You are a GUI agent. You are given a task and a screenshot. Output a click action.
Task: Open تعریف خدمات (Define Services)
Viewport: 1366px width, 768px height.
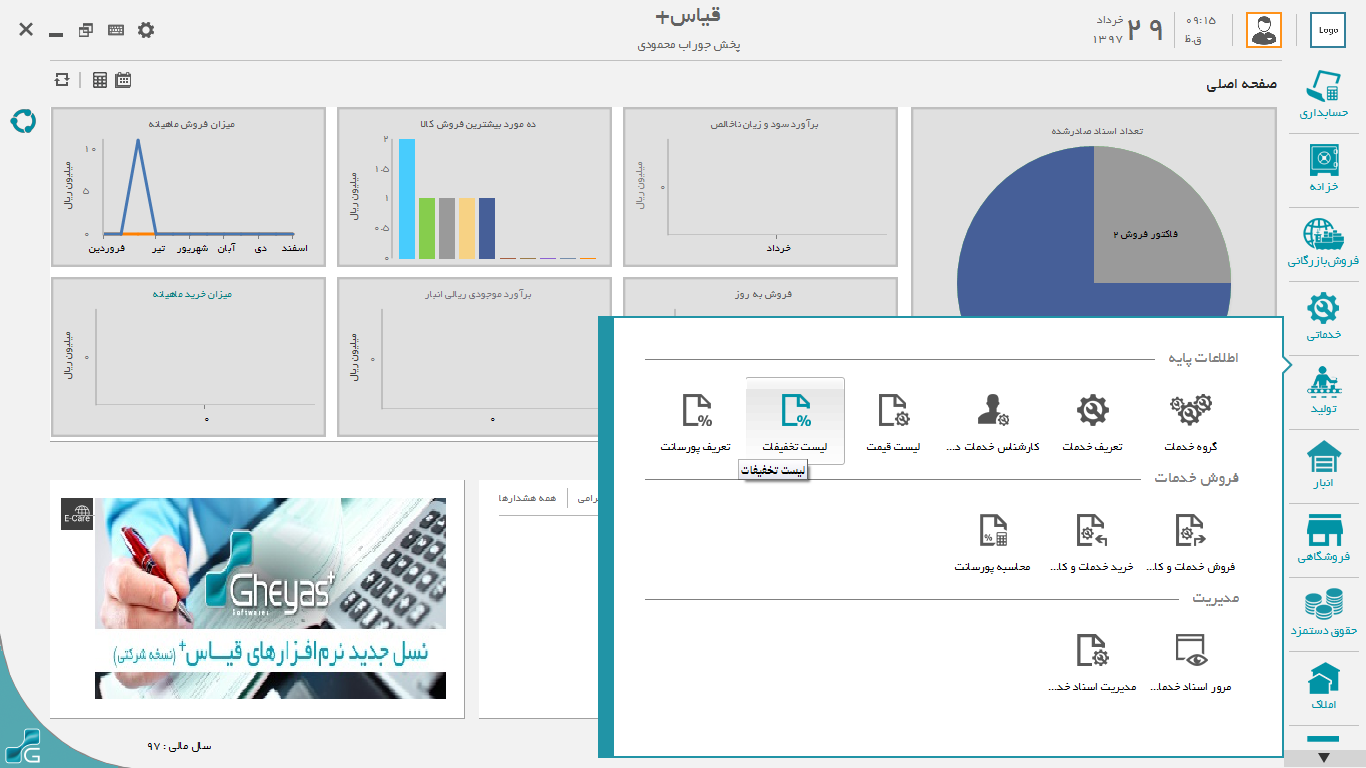(x=1092, y=422)
